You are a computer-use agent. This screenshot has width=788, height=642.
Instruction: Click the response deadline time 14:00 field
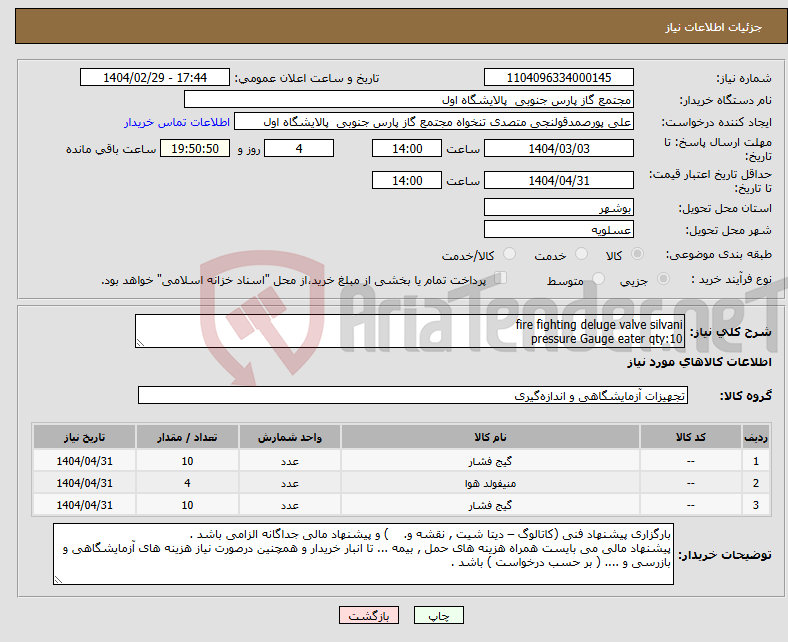click(x=407, y=149)
